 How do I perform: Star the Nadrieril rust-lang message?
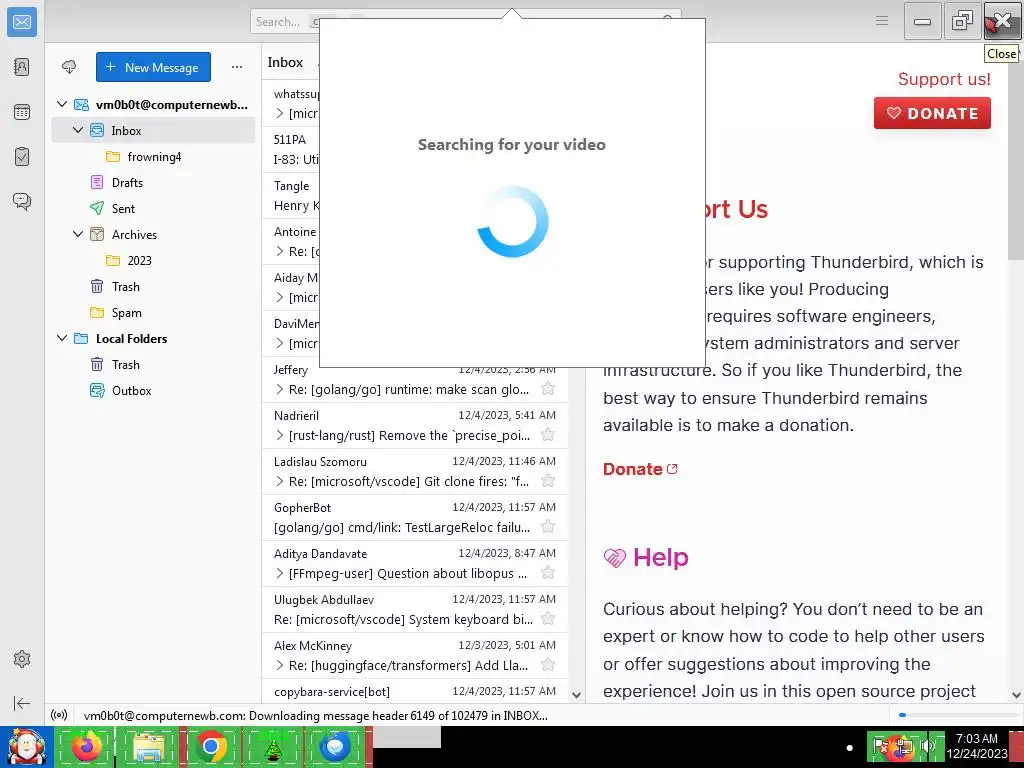[x=548, y=435]
